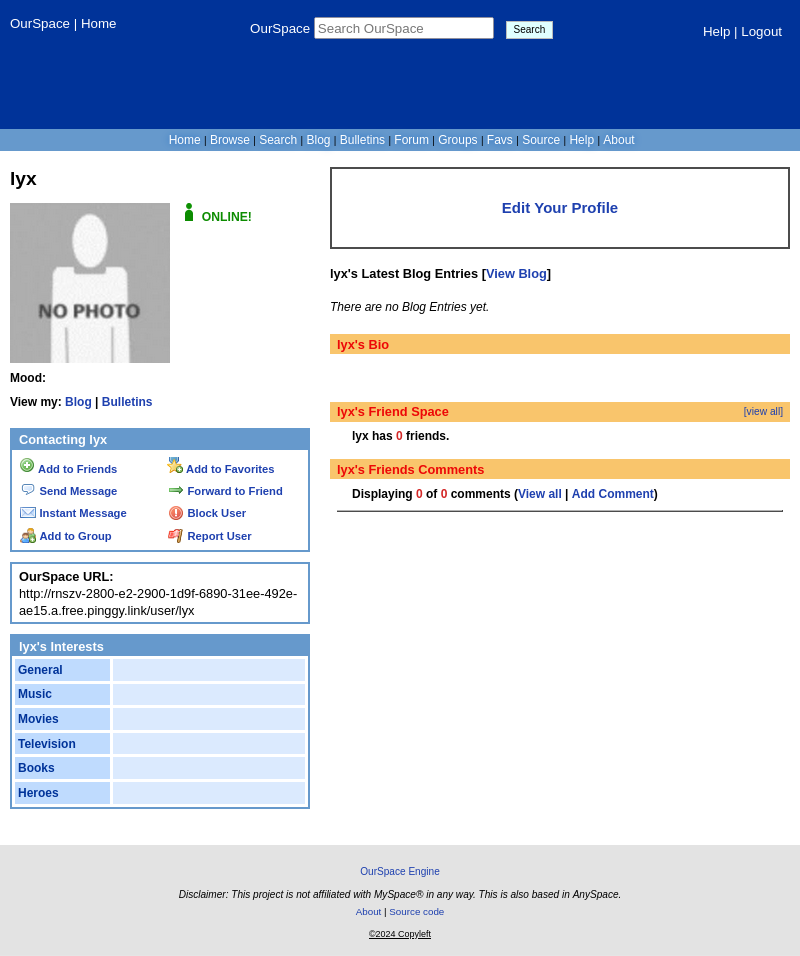Click the Search OurSpace text field
Screen dimensions: 800x956
coord(404,29)
